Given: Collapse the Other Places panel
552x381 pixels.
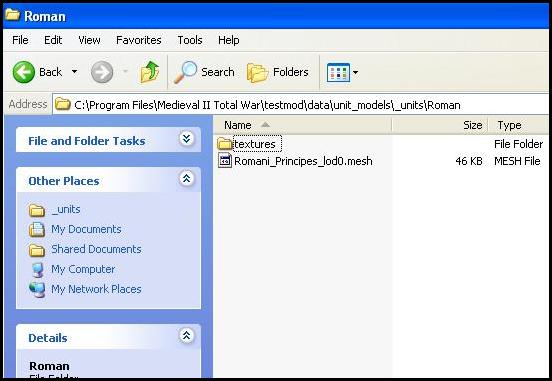Looking at the screenshot, I should (x=187, y=179).
